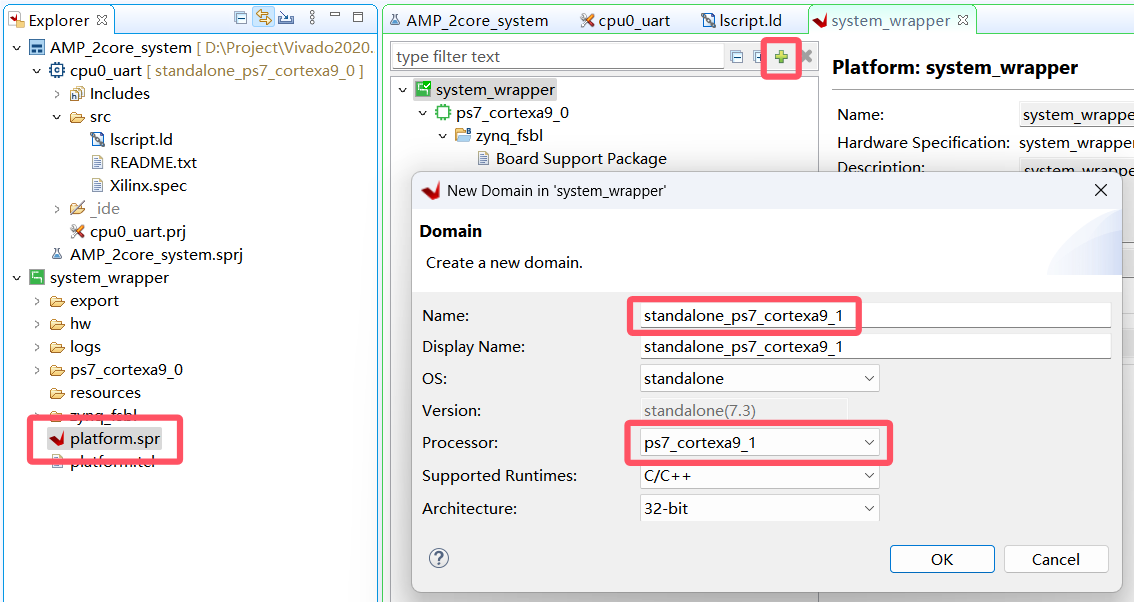Click the grey X delete domain icon
1134x602 pixels.
pos(806,56)
